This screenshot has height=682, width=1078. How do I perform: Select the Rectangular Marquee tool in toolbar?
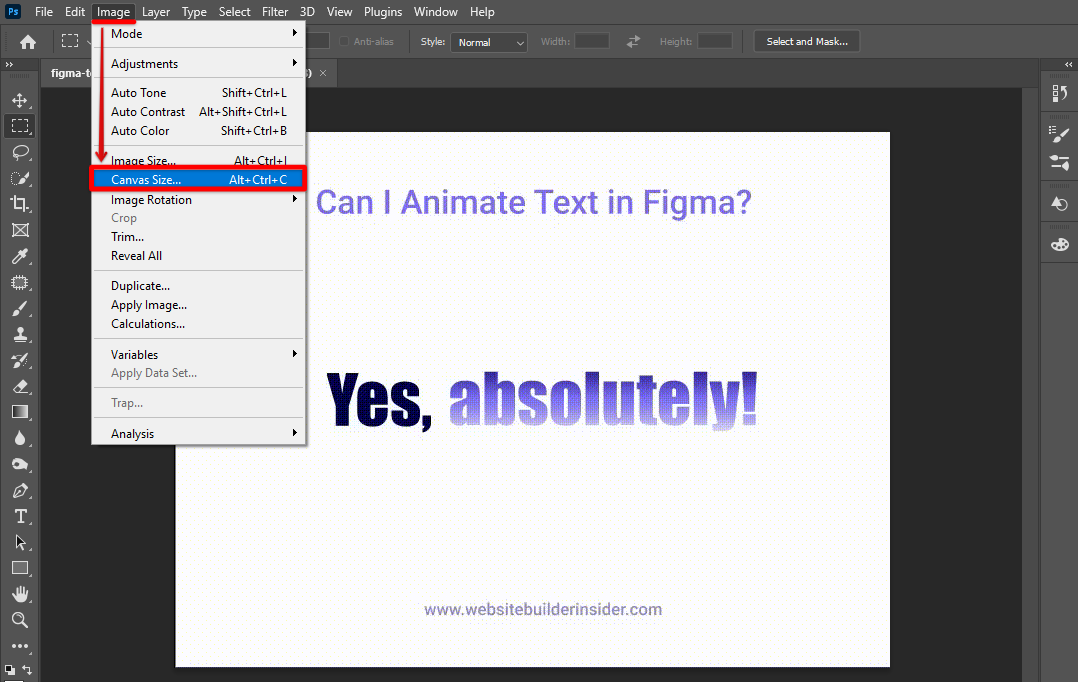tap(20, 126)
